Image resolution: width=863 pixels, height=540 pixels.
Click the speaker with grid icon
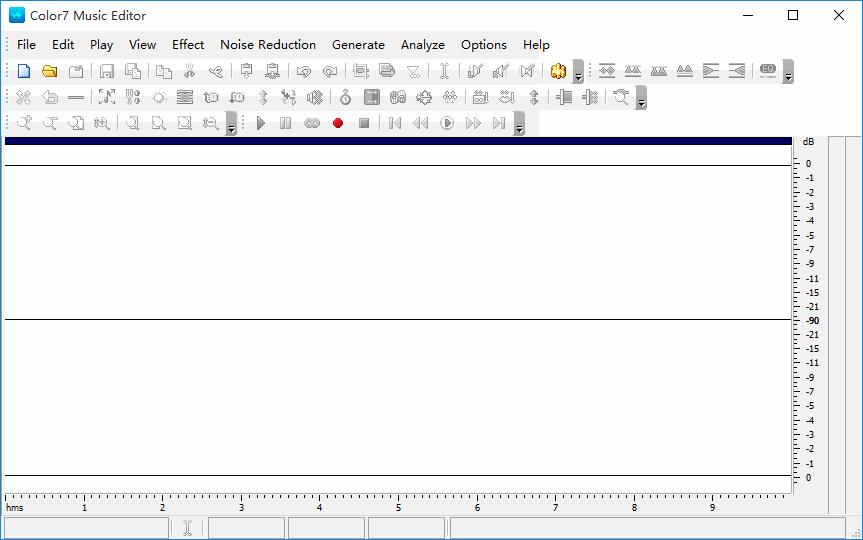[x=315, y=97]
